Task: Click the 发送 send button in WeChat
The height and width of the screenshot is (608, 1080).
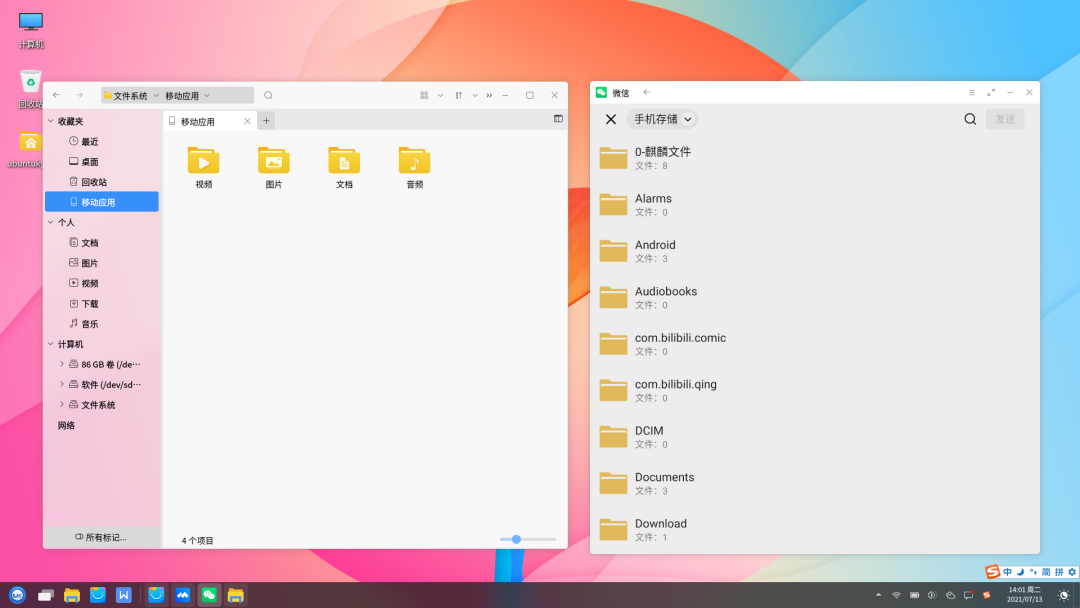Action: click(1005, 118)
